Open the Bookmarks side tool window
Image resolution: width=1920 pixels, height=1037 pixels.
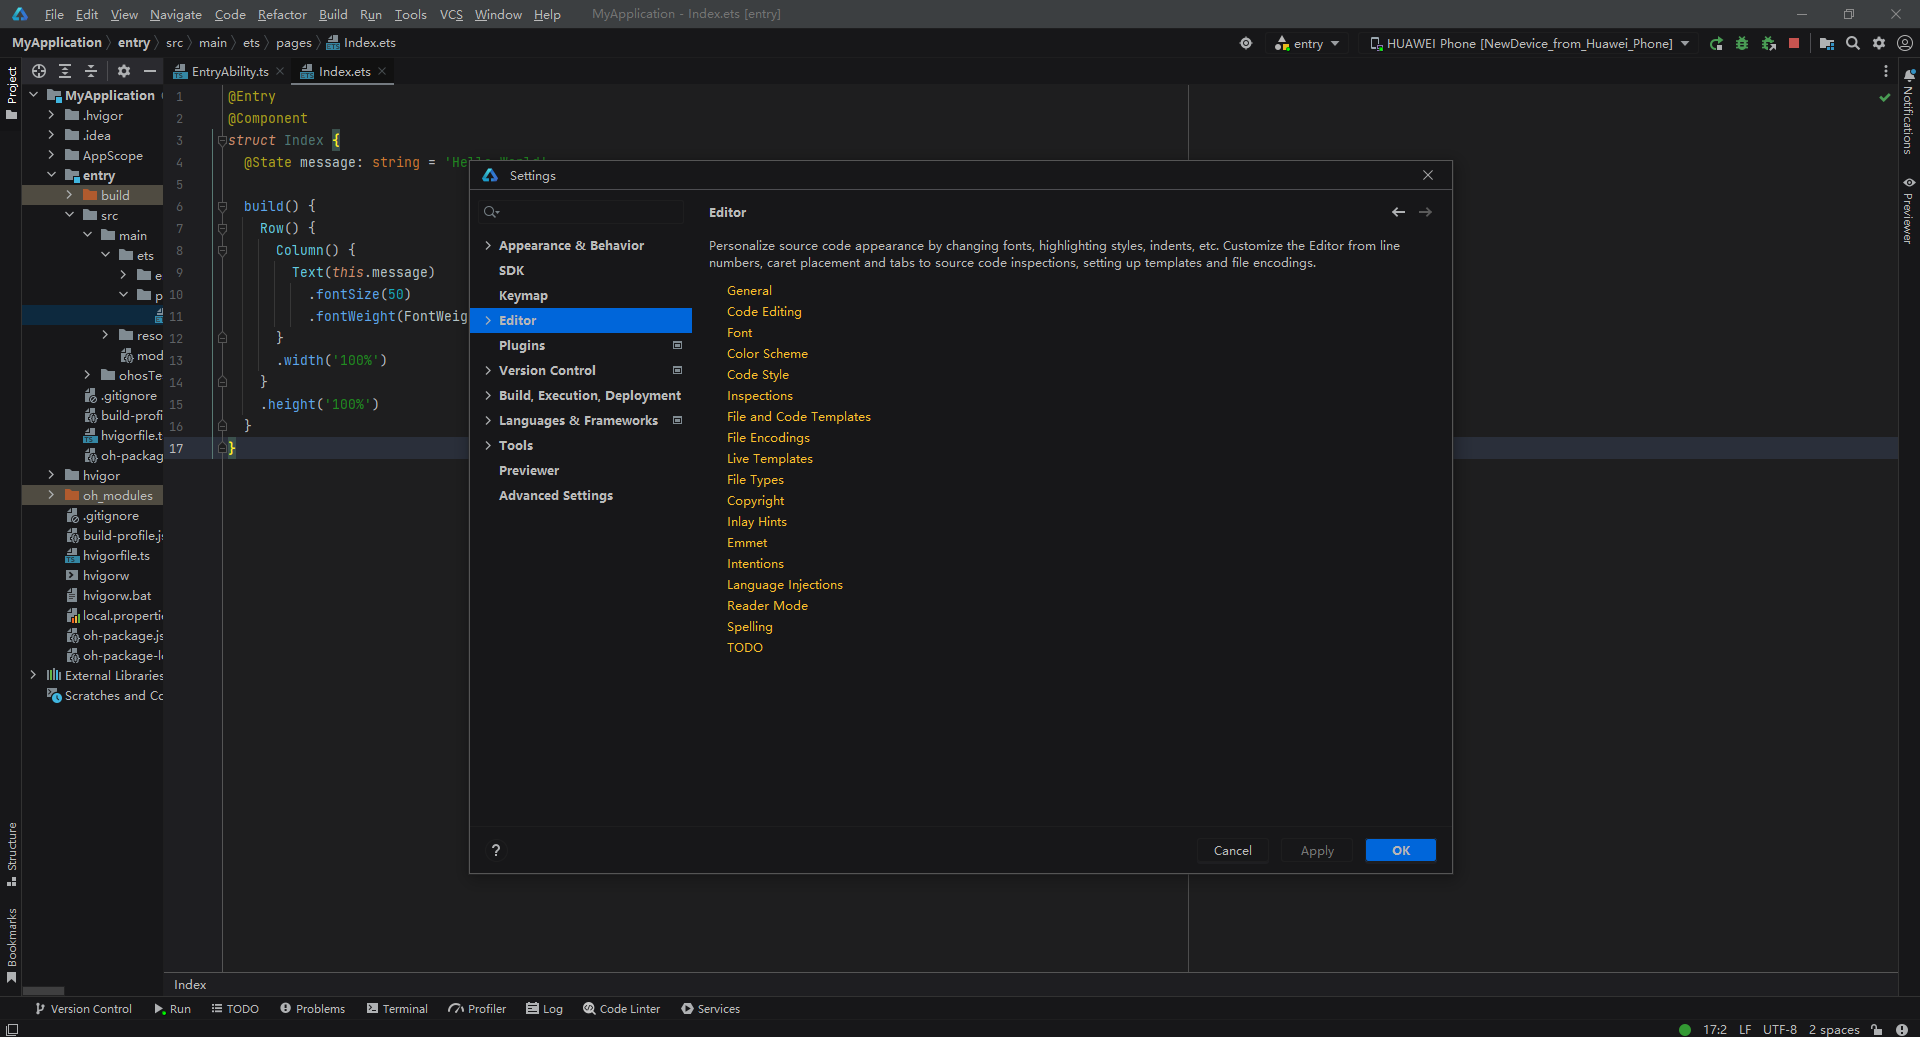11,945
